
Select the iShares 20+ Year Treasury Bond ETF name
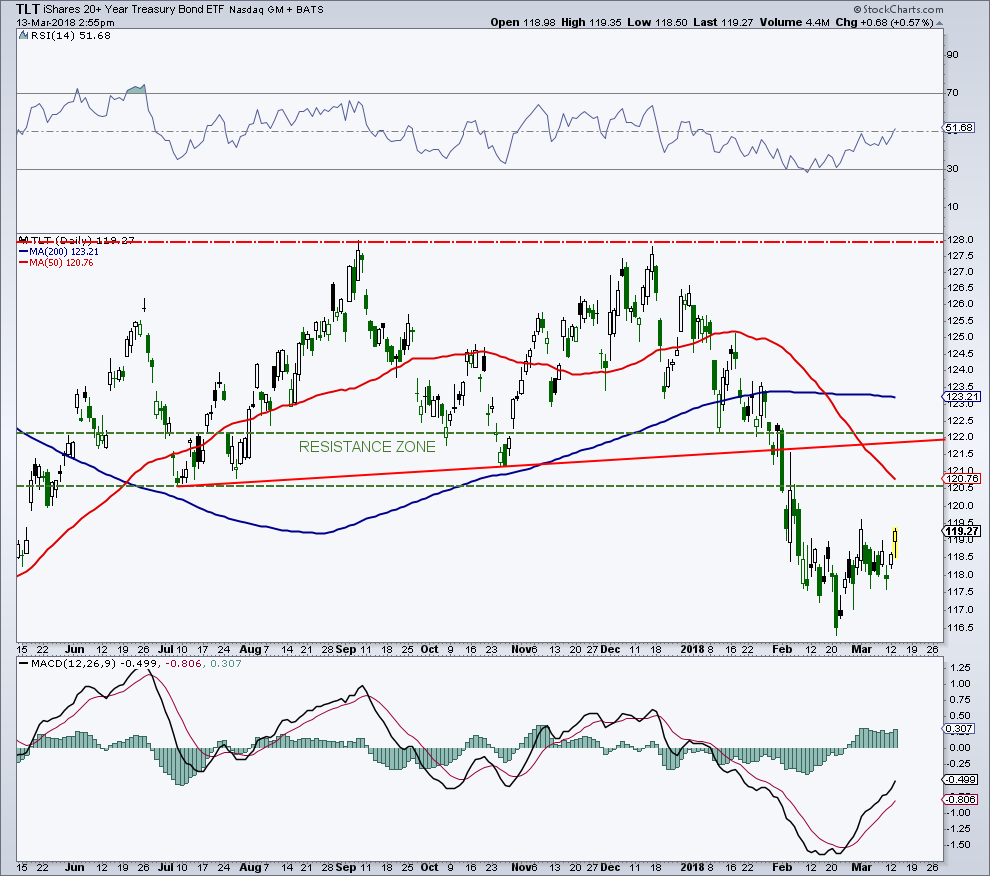click(134, 9)
